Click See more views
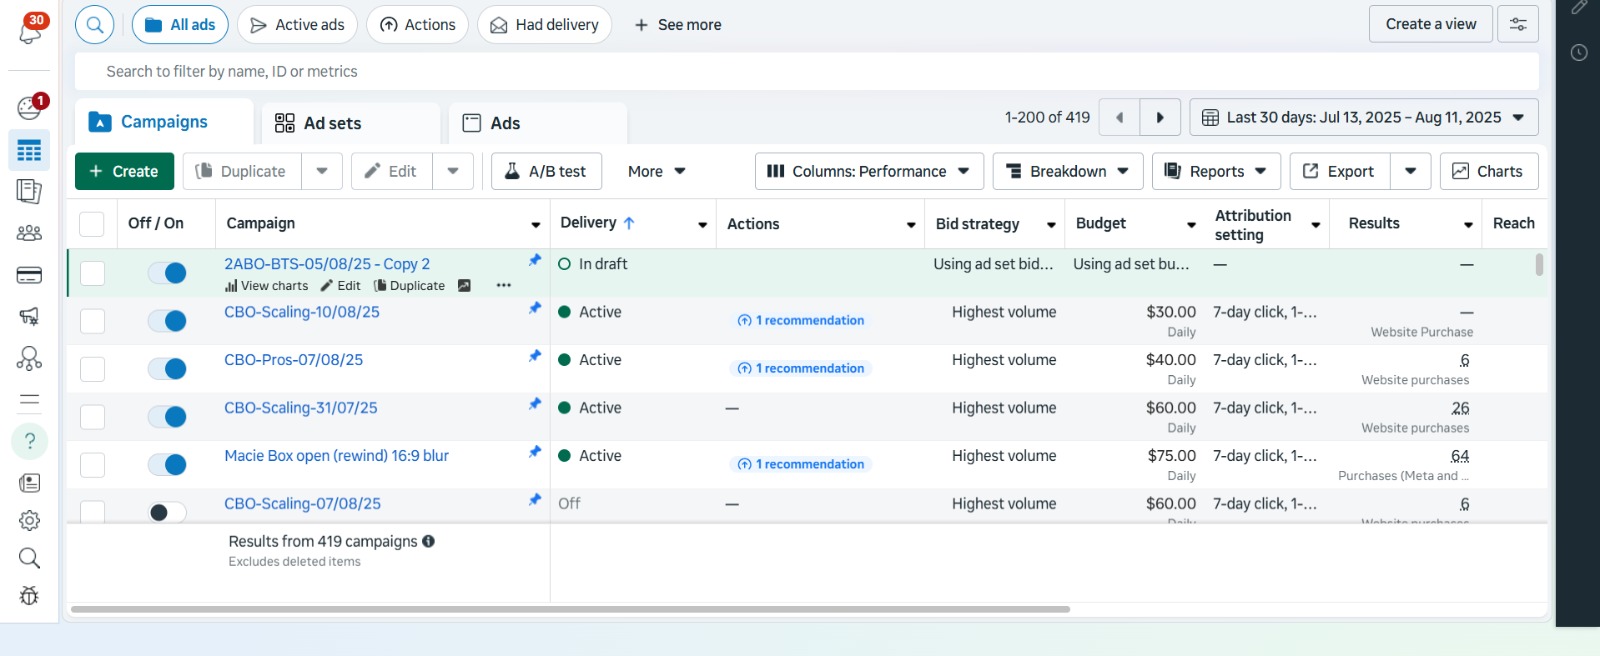Viewport: 1600px width, 656px height. pyautogui.click(x=678, y=25)
